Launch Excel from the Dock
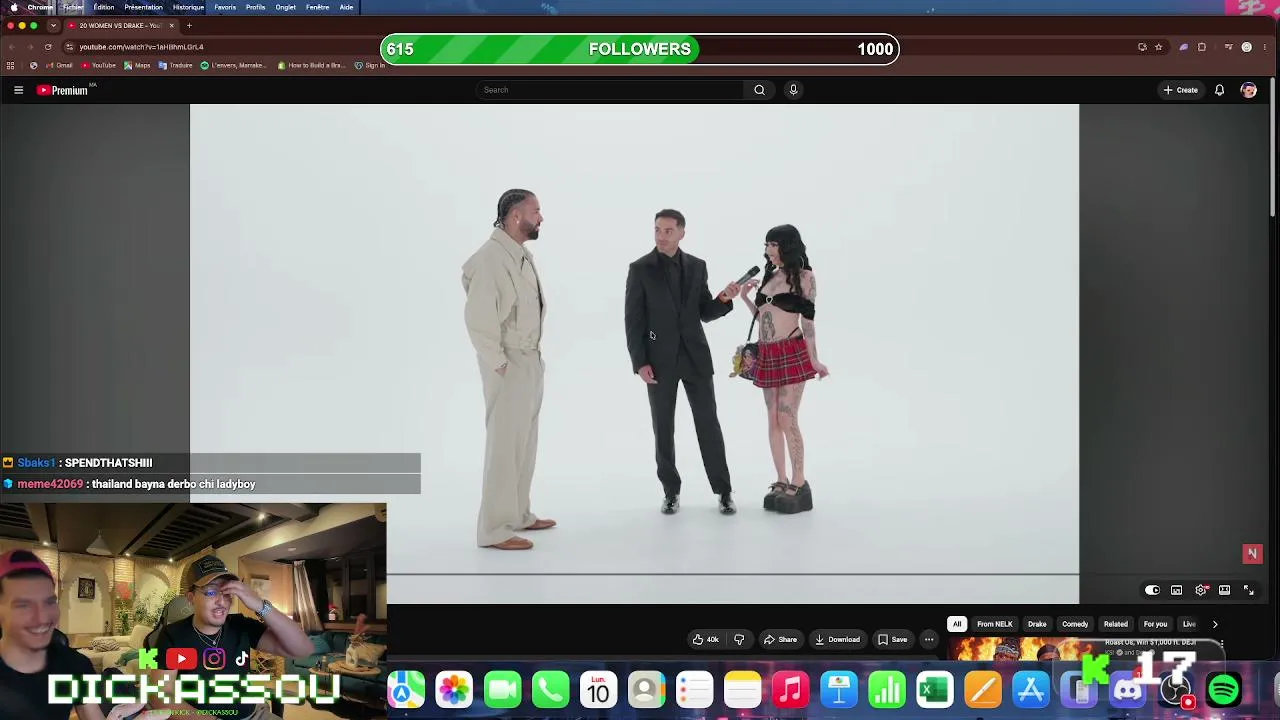The height and width of the screenshot is (720, 1280). (935, 690)
